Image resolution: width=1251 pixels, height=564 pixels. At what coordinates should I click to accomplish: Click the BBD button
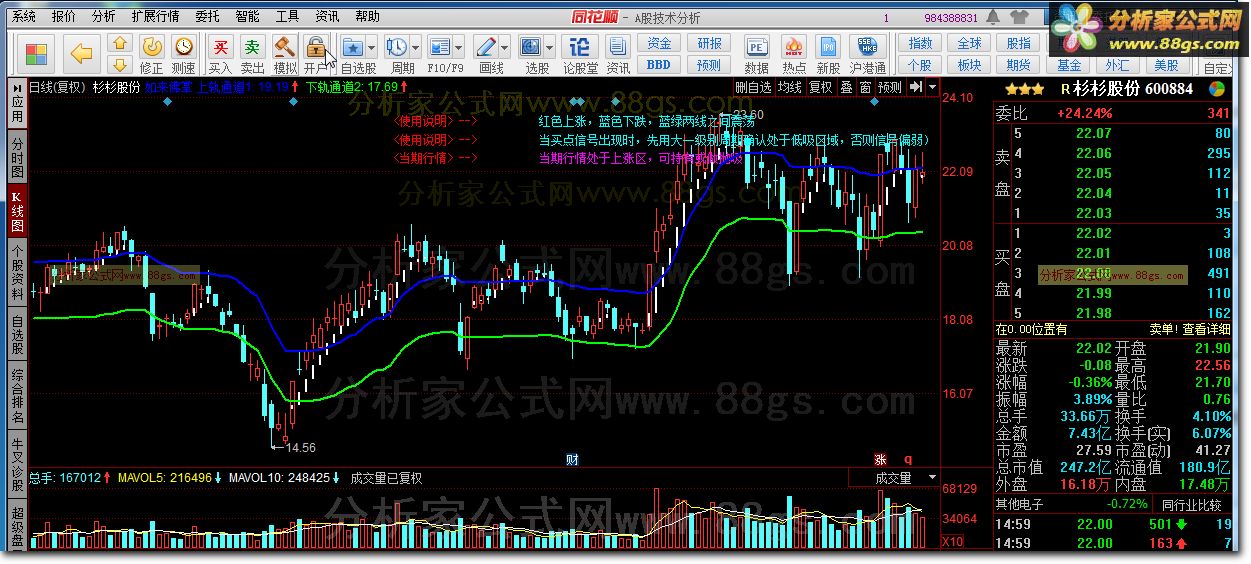[x=659, y=65]
